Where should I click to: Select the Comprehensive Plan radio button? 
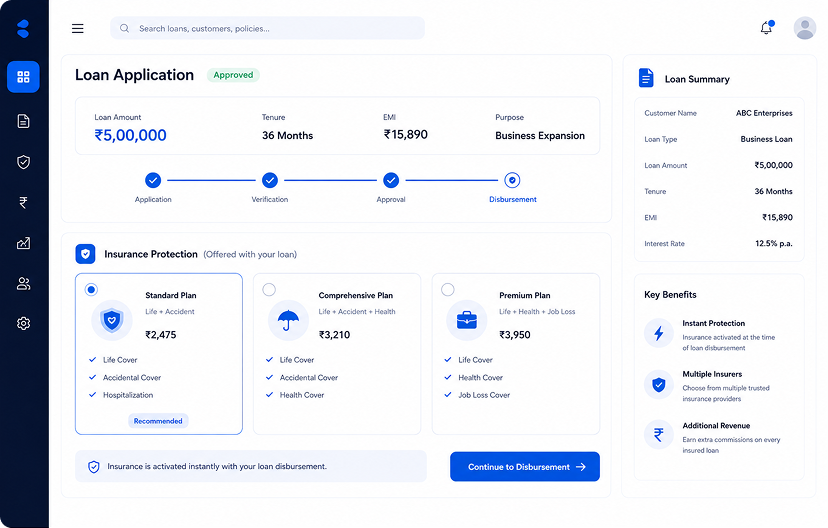click(x=269, y=289)
